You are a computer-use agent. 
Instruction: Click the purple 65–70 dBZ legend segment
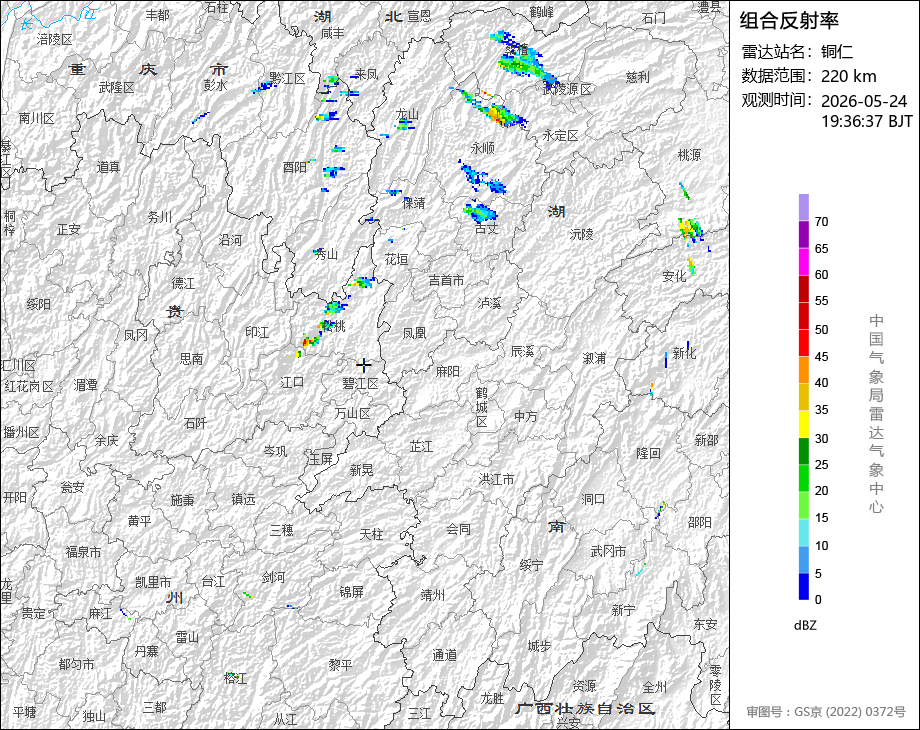[804, 234]
